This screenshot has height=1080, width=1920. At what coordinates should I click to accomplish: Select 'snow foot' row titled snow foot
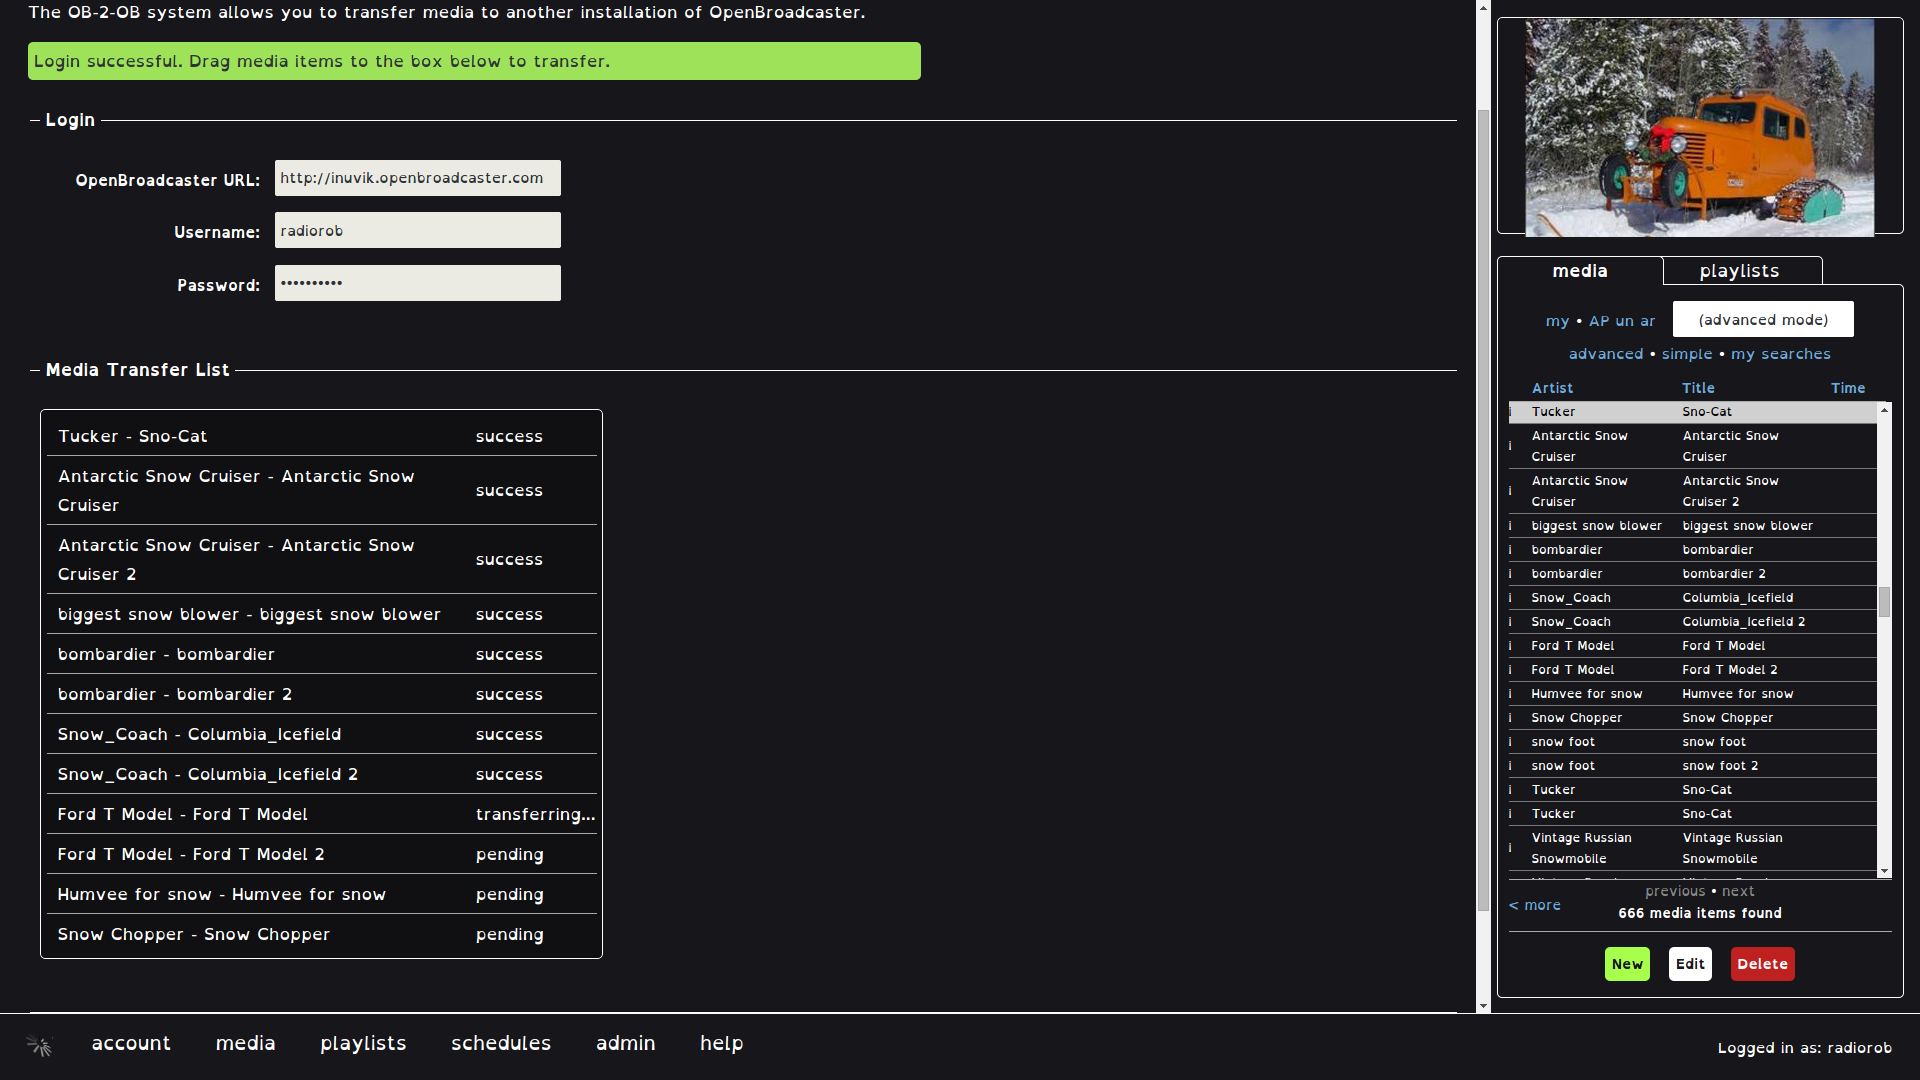[x=1693, y=742]
